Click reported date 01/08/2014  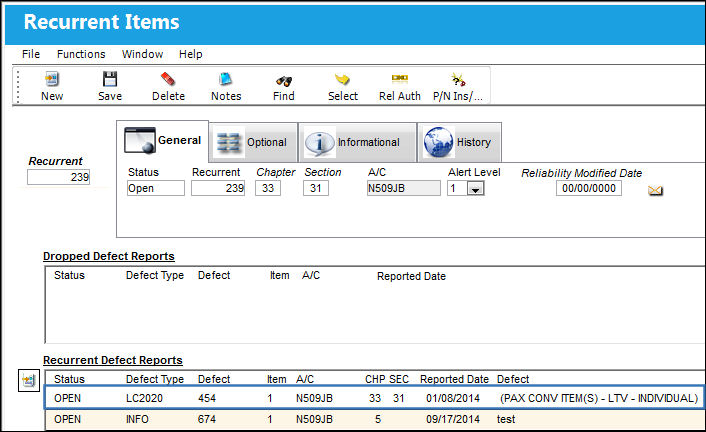pyautogui.click(x=453, y=398)
